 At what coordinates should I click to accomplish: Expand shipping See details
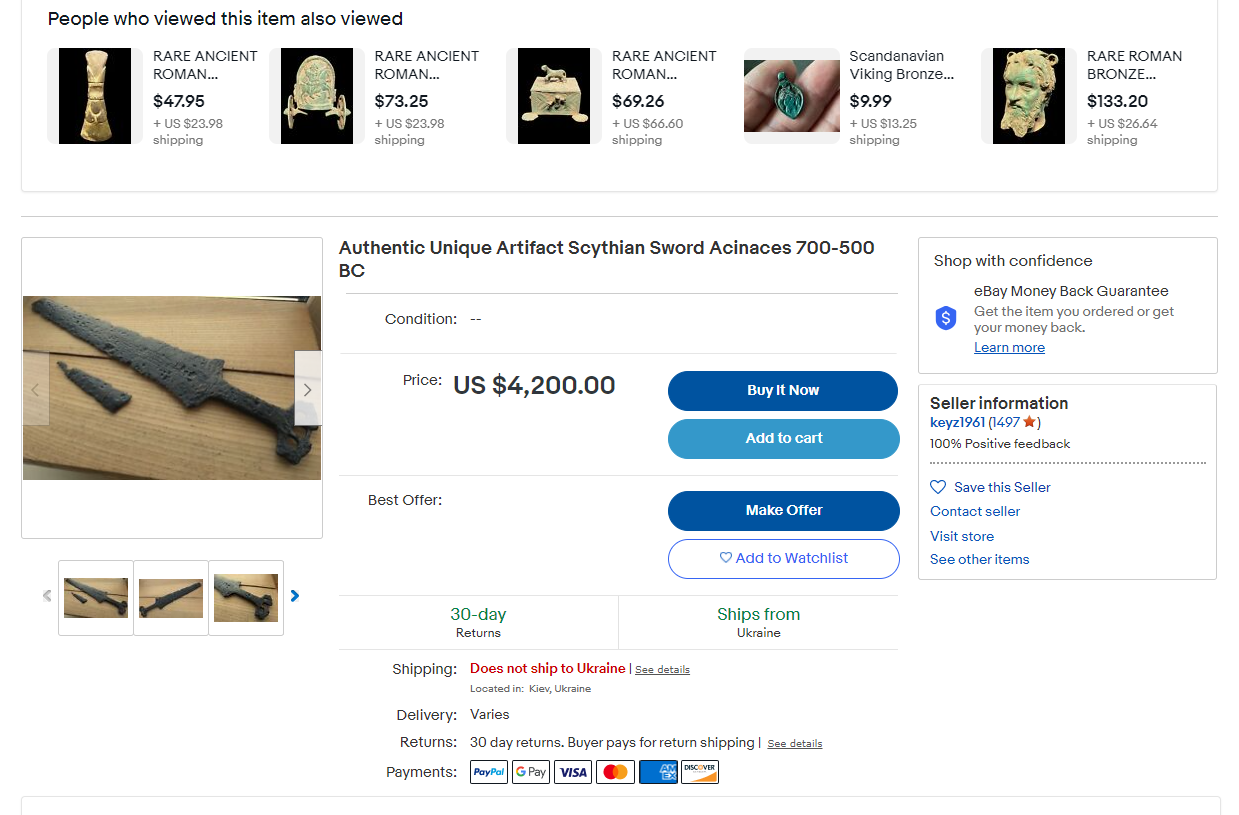[662, 670]
